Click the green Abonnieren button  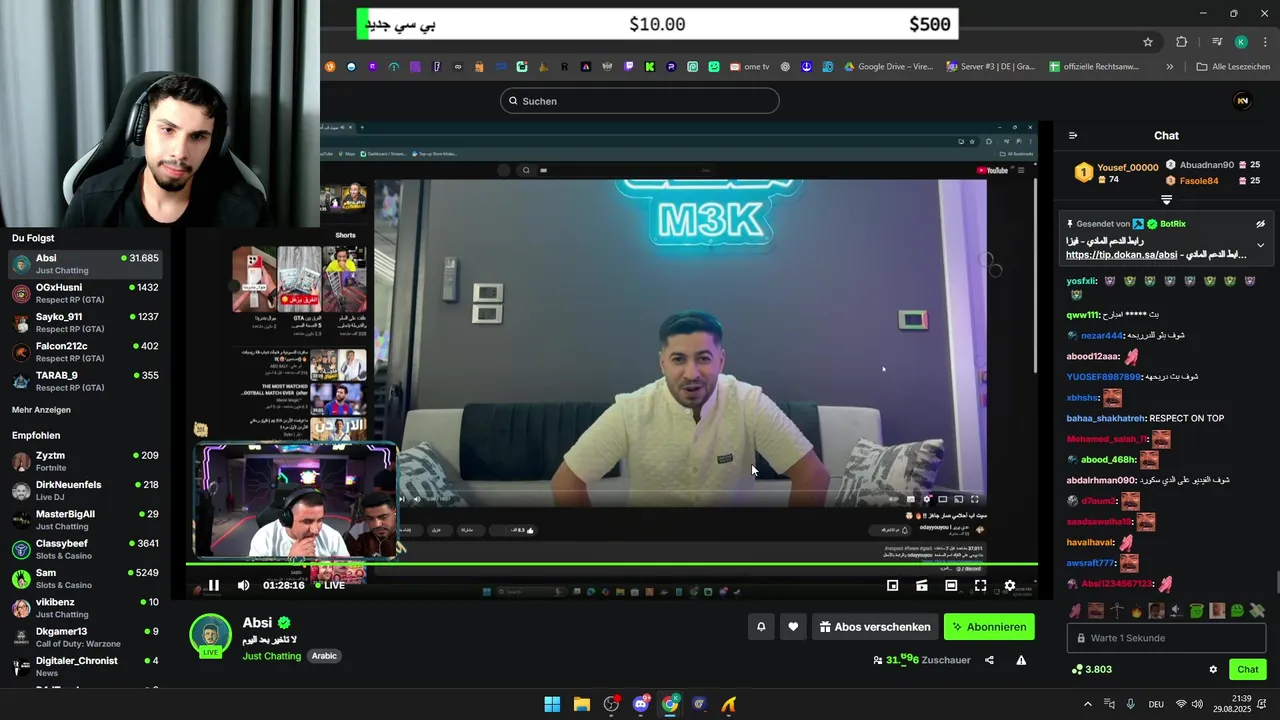pos(989,627)
